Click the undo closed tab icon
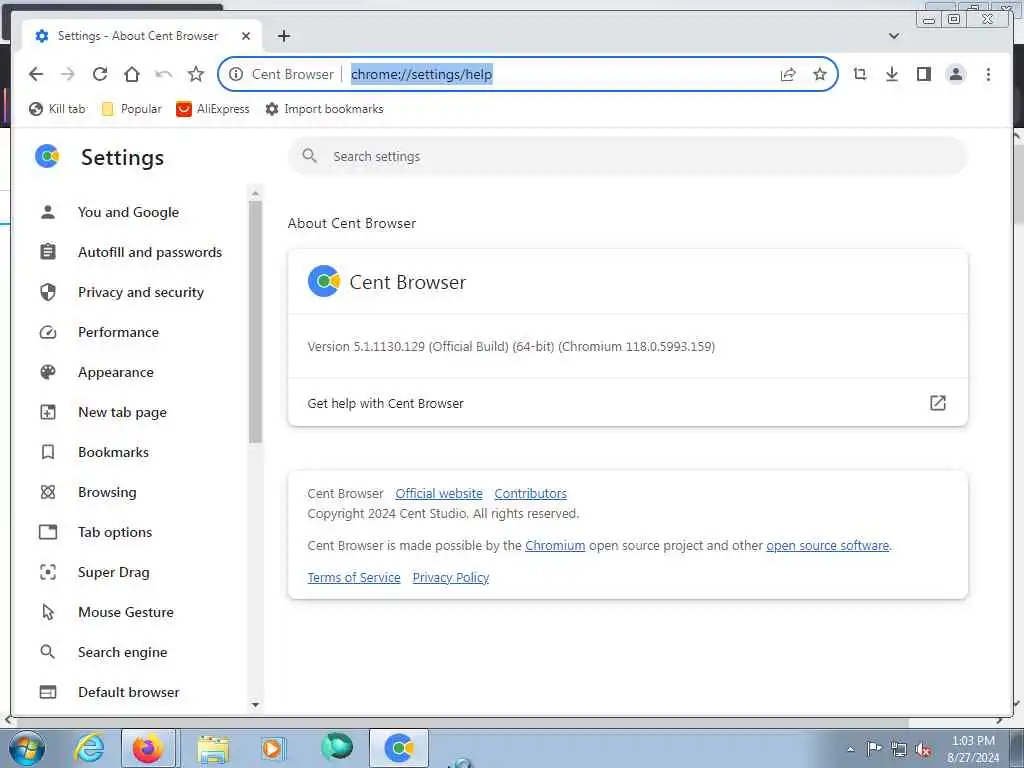 pyautogui.click(x=163, y=74)
